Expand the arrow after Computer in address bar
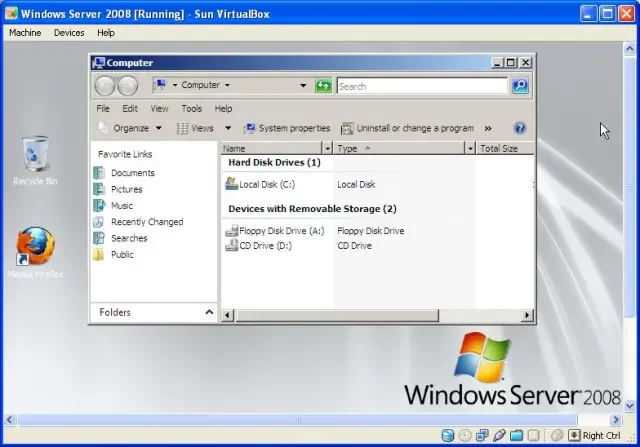The width and height of the screenshot is (640, 447). [x=227, y=85]
